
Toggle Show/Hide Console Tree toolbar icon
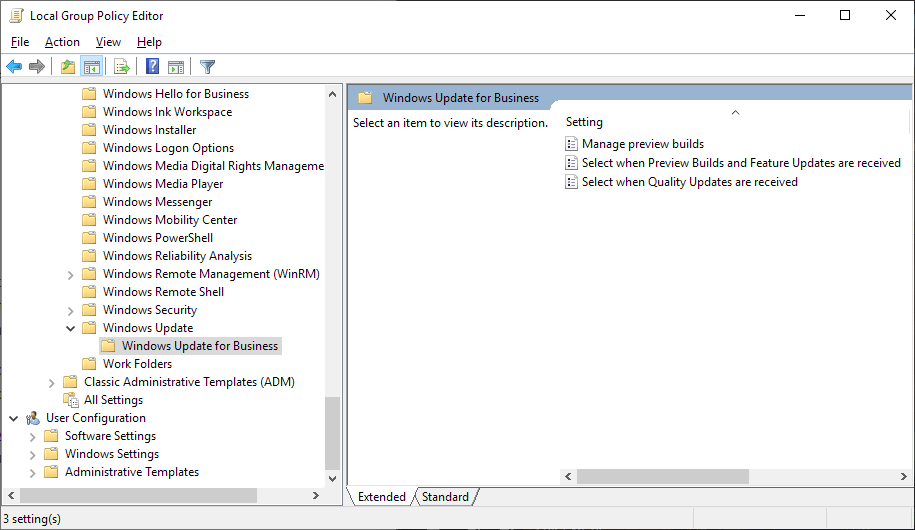tap(92, 67)
